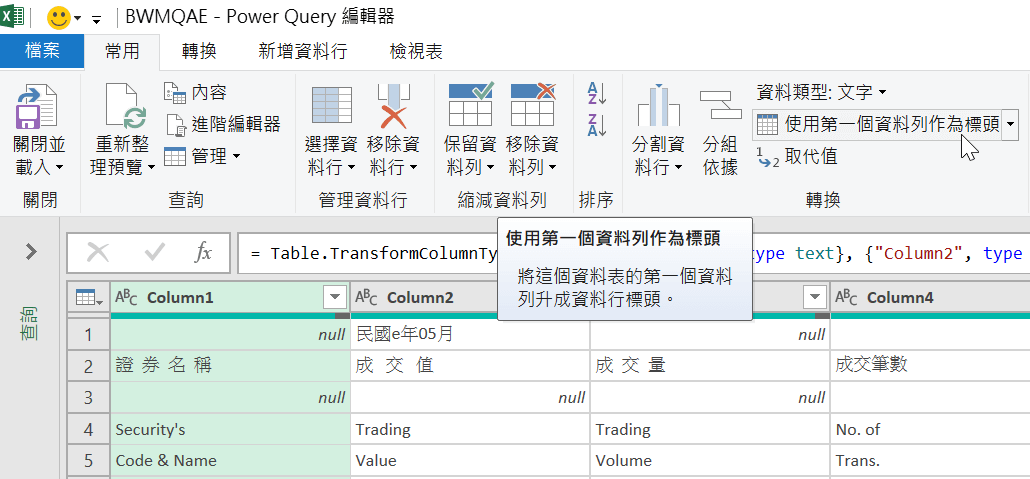The image size is (1030, 479).
Task: Select the Column1 header
Action: (x=230, y=298)
